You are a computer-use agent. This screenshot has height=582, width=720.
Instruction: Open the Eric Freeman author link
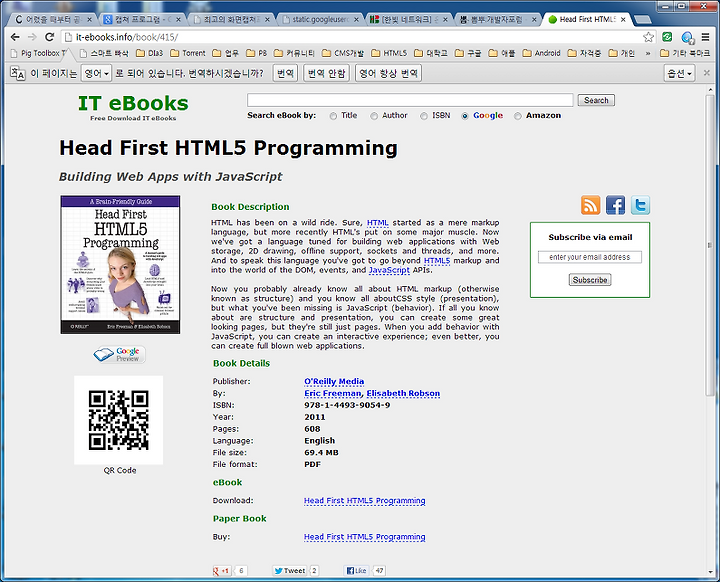(x=332, y=393)
